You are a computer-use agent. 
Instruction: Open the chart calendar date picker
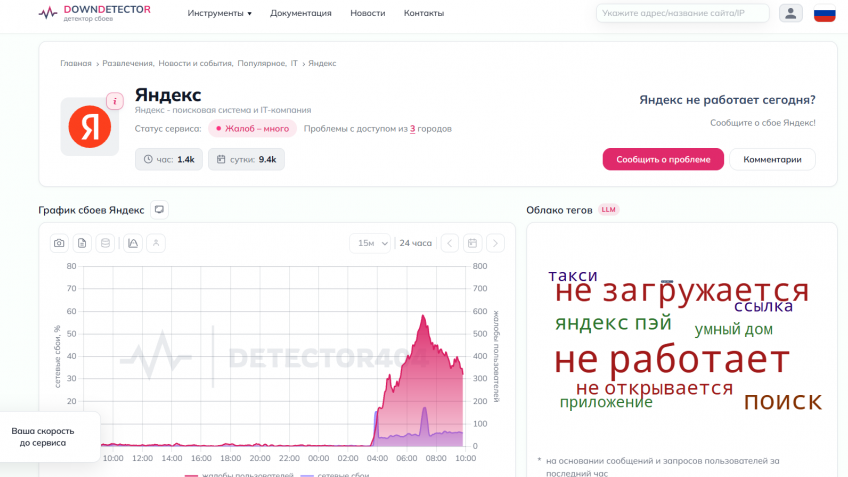472,243
